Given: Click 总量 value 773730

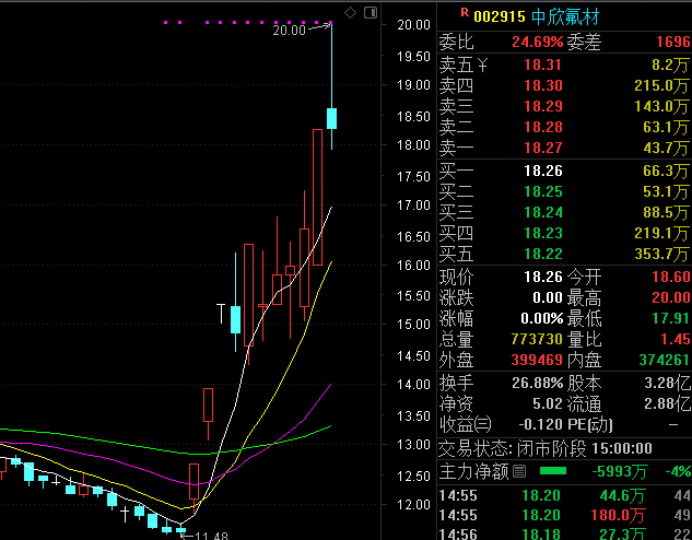Looking at the screenshot, I should pos(537,339).
